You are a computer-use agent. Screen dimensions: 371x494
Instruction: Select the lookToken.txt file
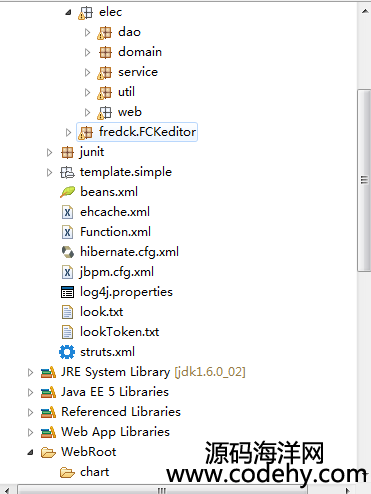pos(119,332)
